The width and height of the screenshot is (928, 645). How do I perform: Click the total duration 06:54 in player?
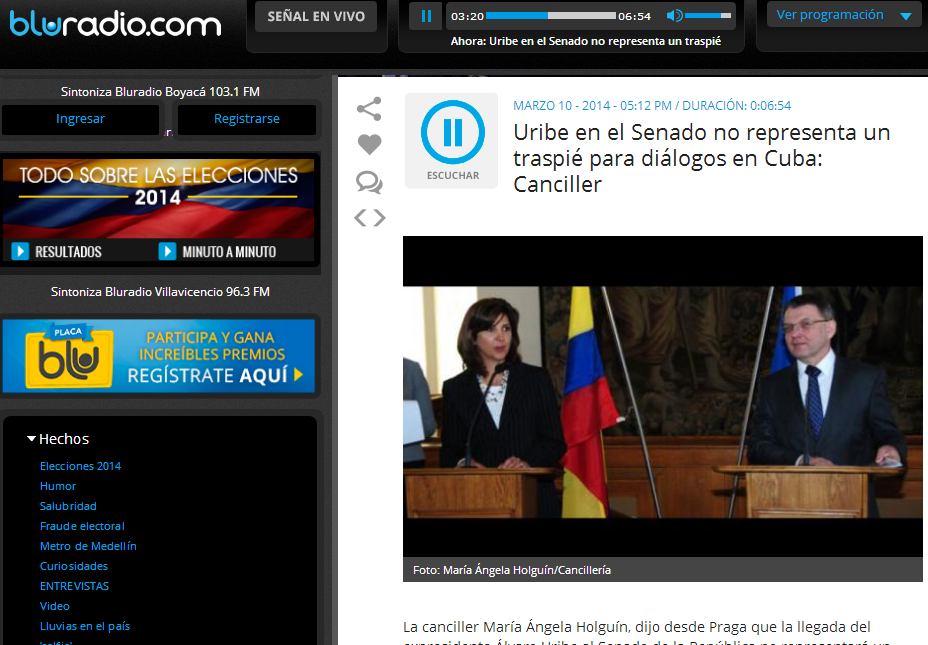click(x=634, y=17)
